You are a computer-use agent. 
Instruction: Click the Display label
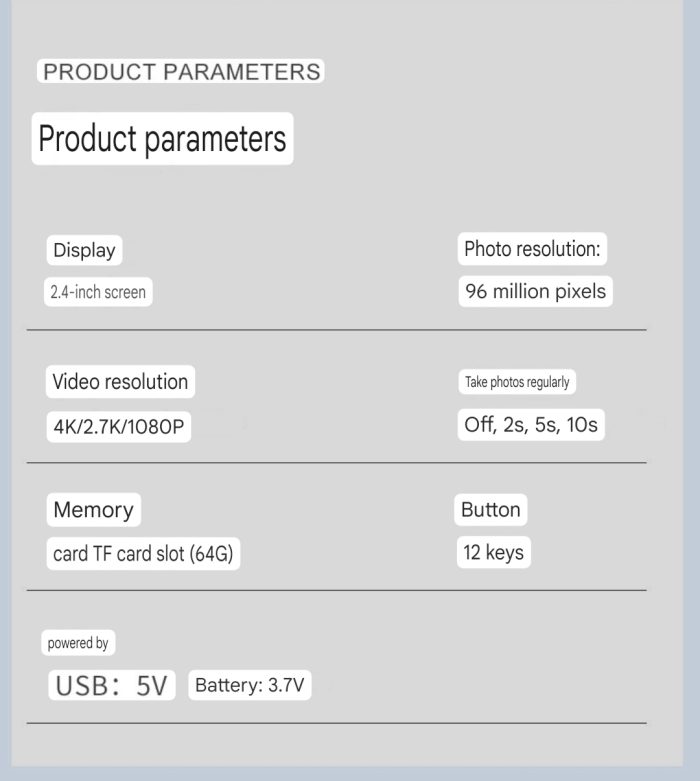(84, 250)
